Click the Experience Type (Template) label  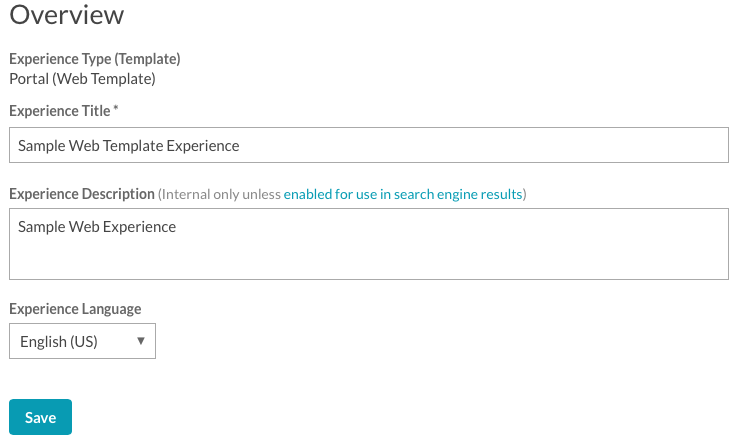click(95, 59)
